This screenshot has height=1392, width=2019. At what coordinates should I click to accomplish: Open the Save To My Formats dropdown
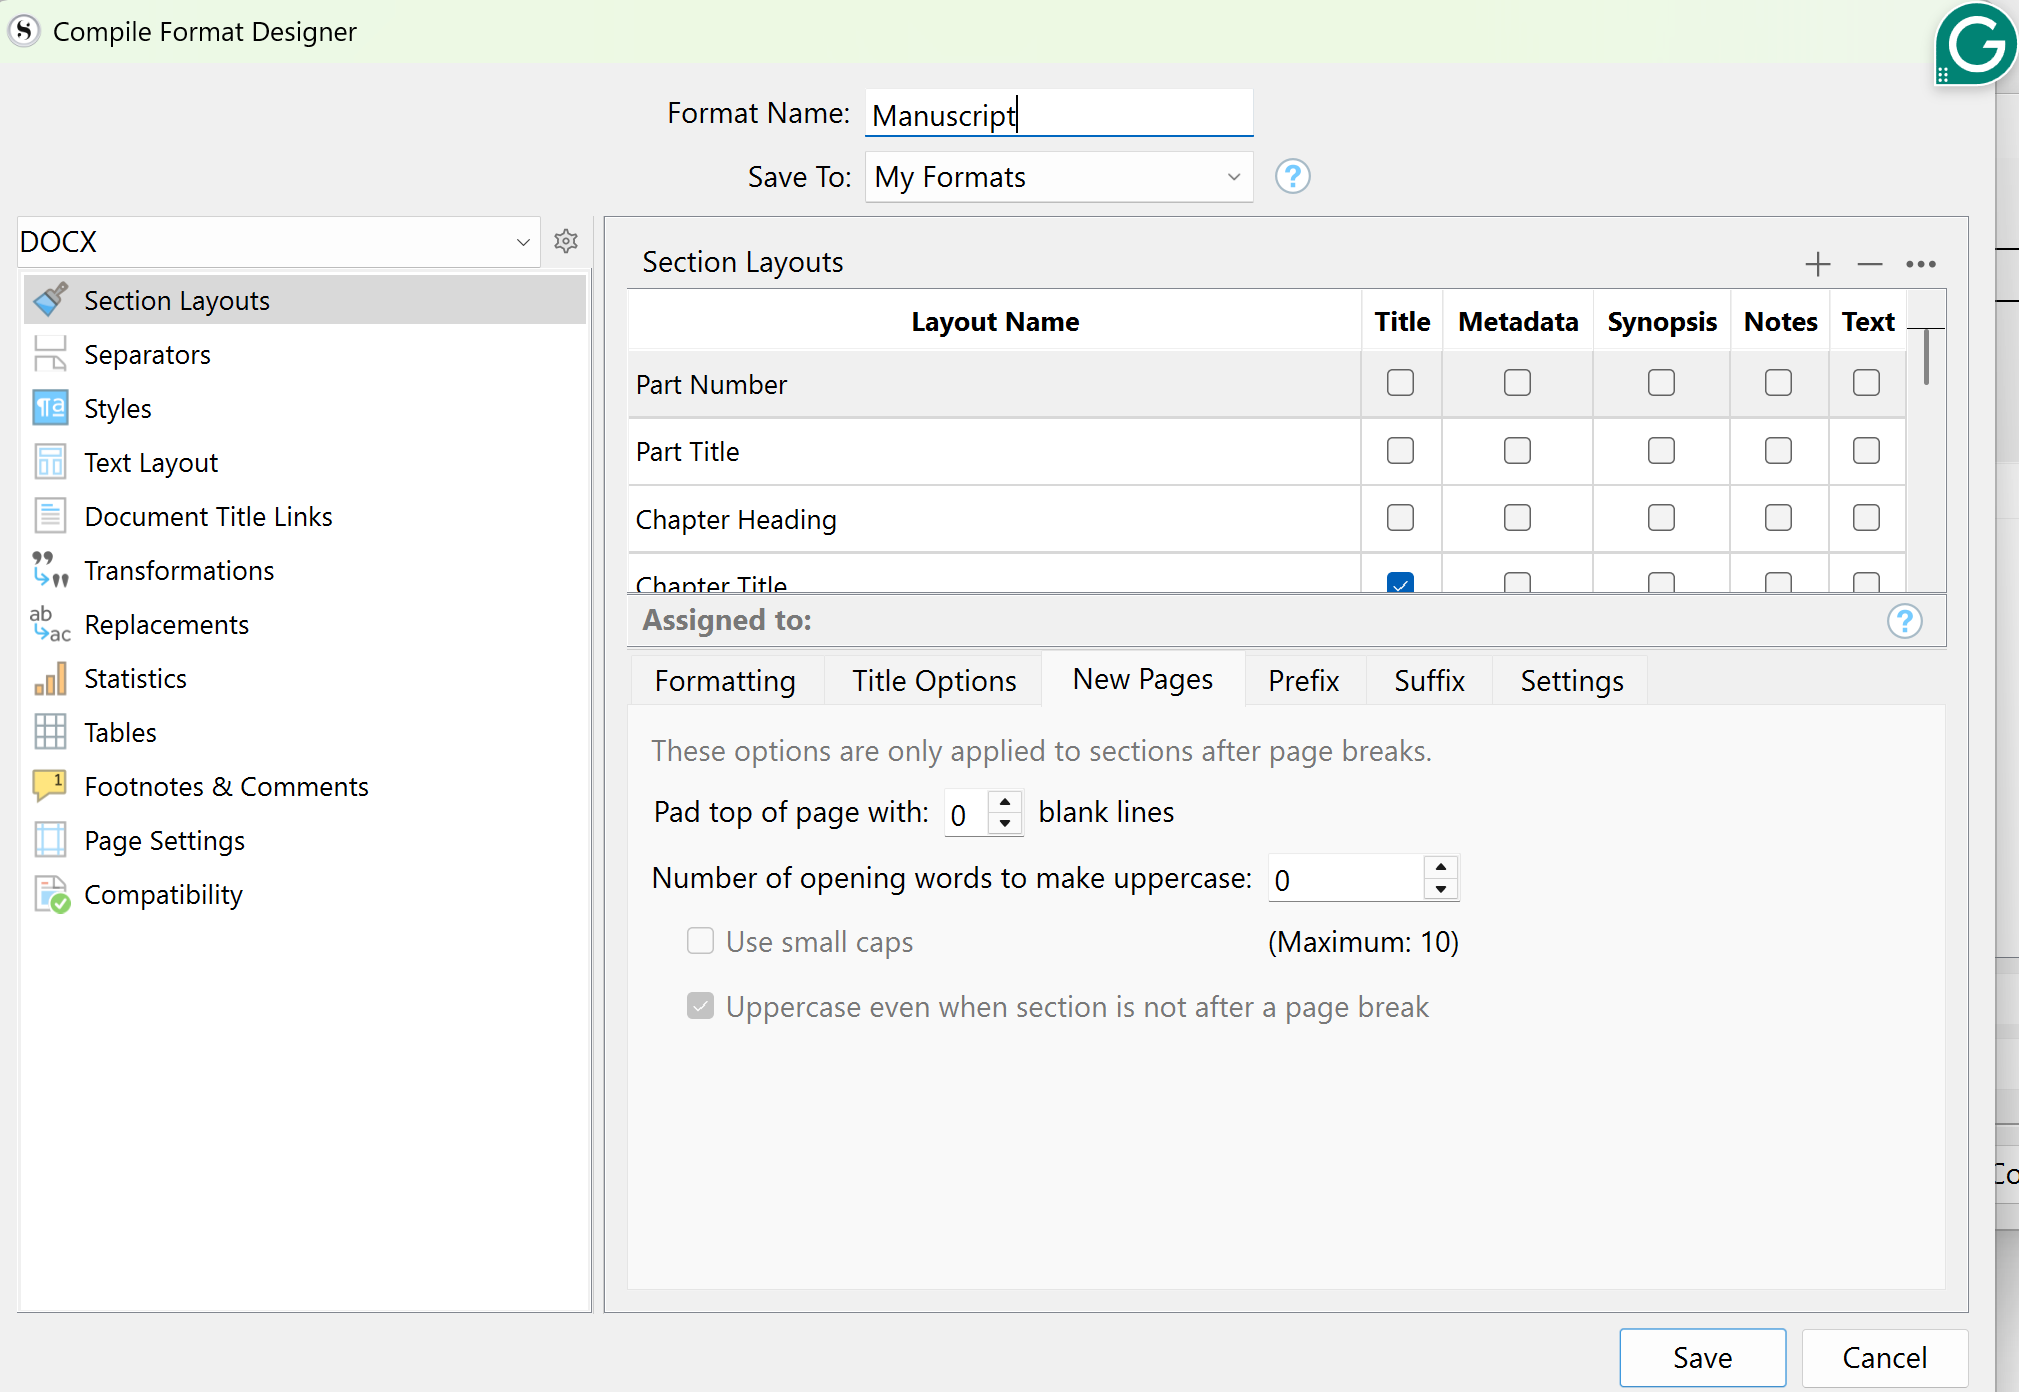pos(1058,177)
